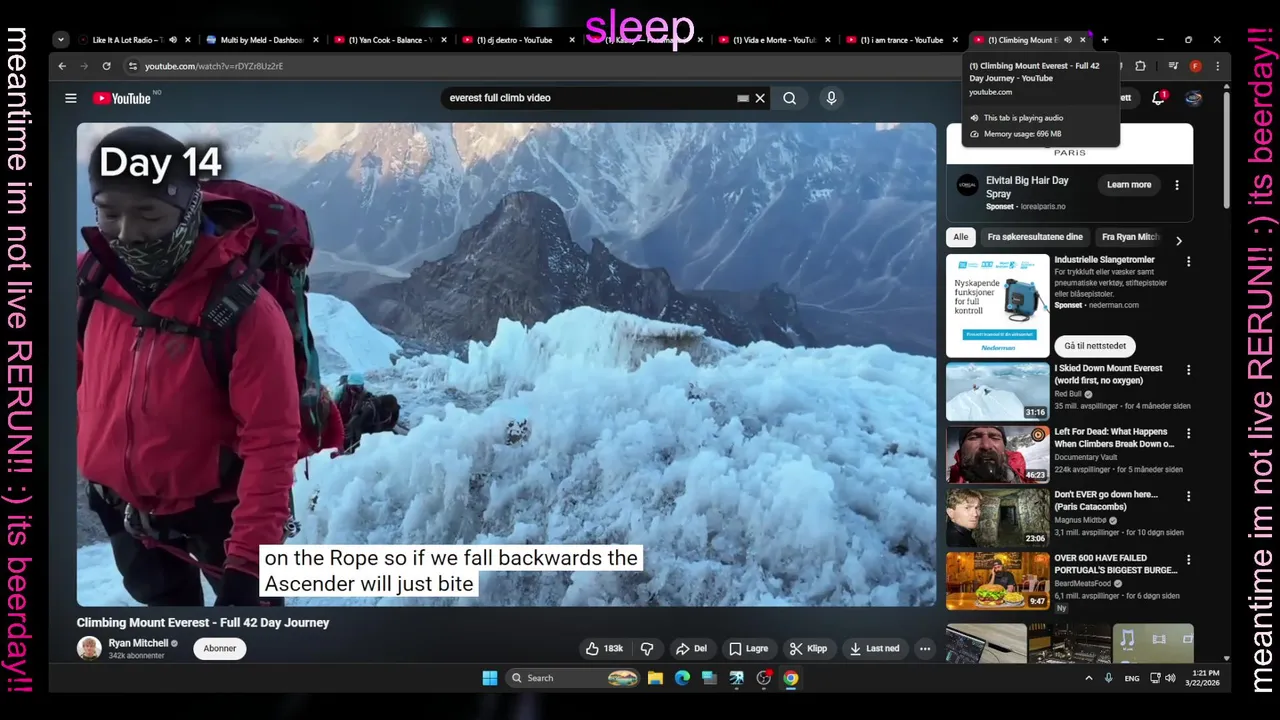This screenshot has width=1280, height=720.
Task: Share the video with Del
Action: coord(691,648)
